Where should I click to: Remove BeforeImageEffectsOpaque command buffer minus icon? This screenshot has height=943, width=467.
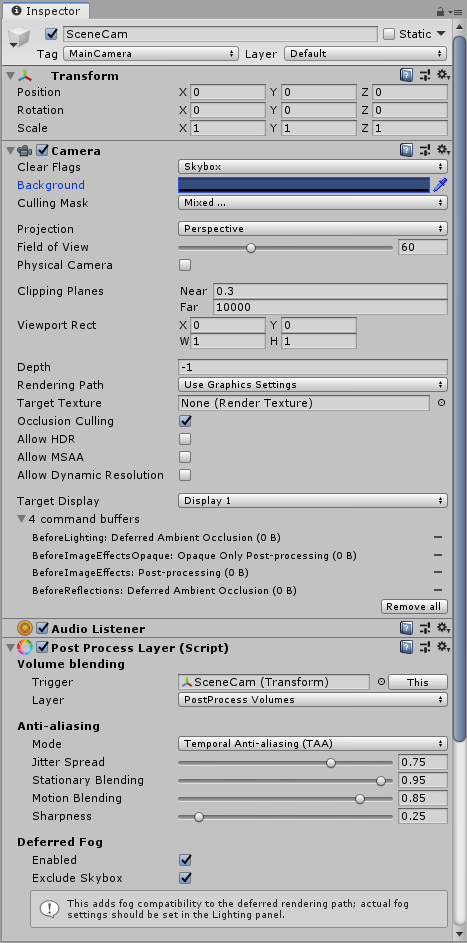click(438, 555)
